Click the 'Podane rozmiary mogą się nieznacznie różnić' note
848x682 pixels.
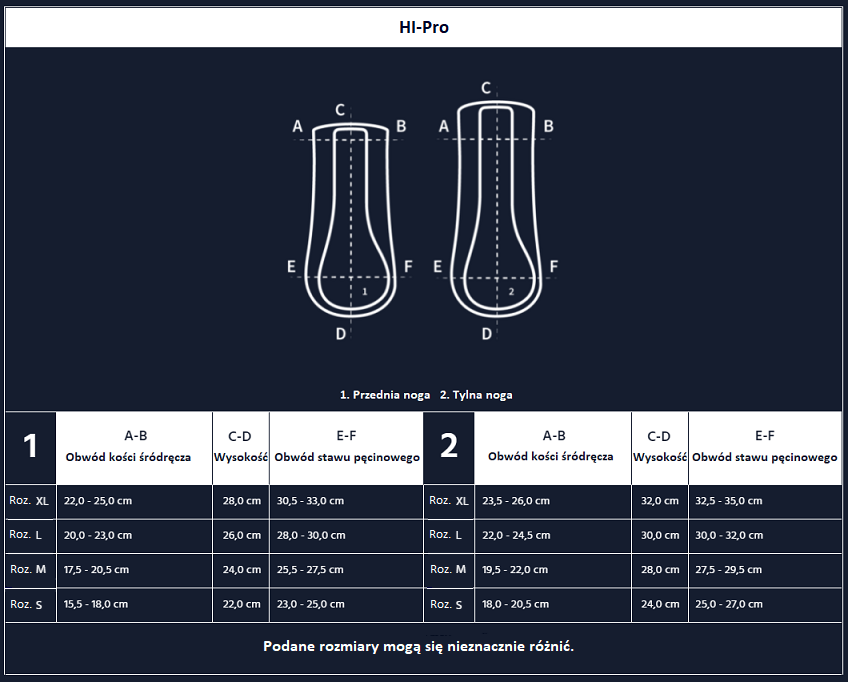pyautogui.click(x=418, y=646)
